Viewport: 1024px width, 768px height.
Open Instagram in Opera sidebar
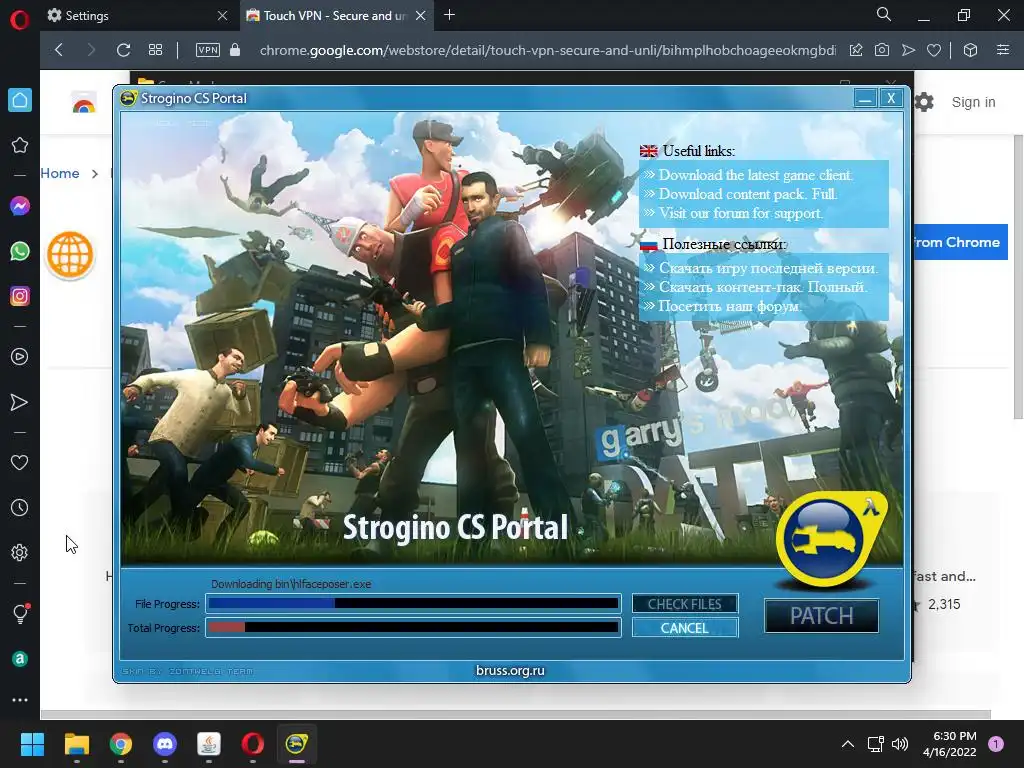(x=20, y=296)
